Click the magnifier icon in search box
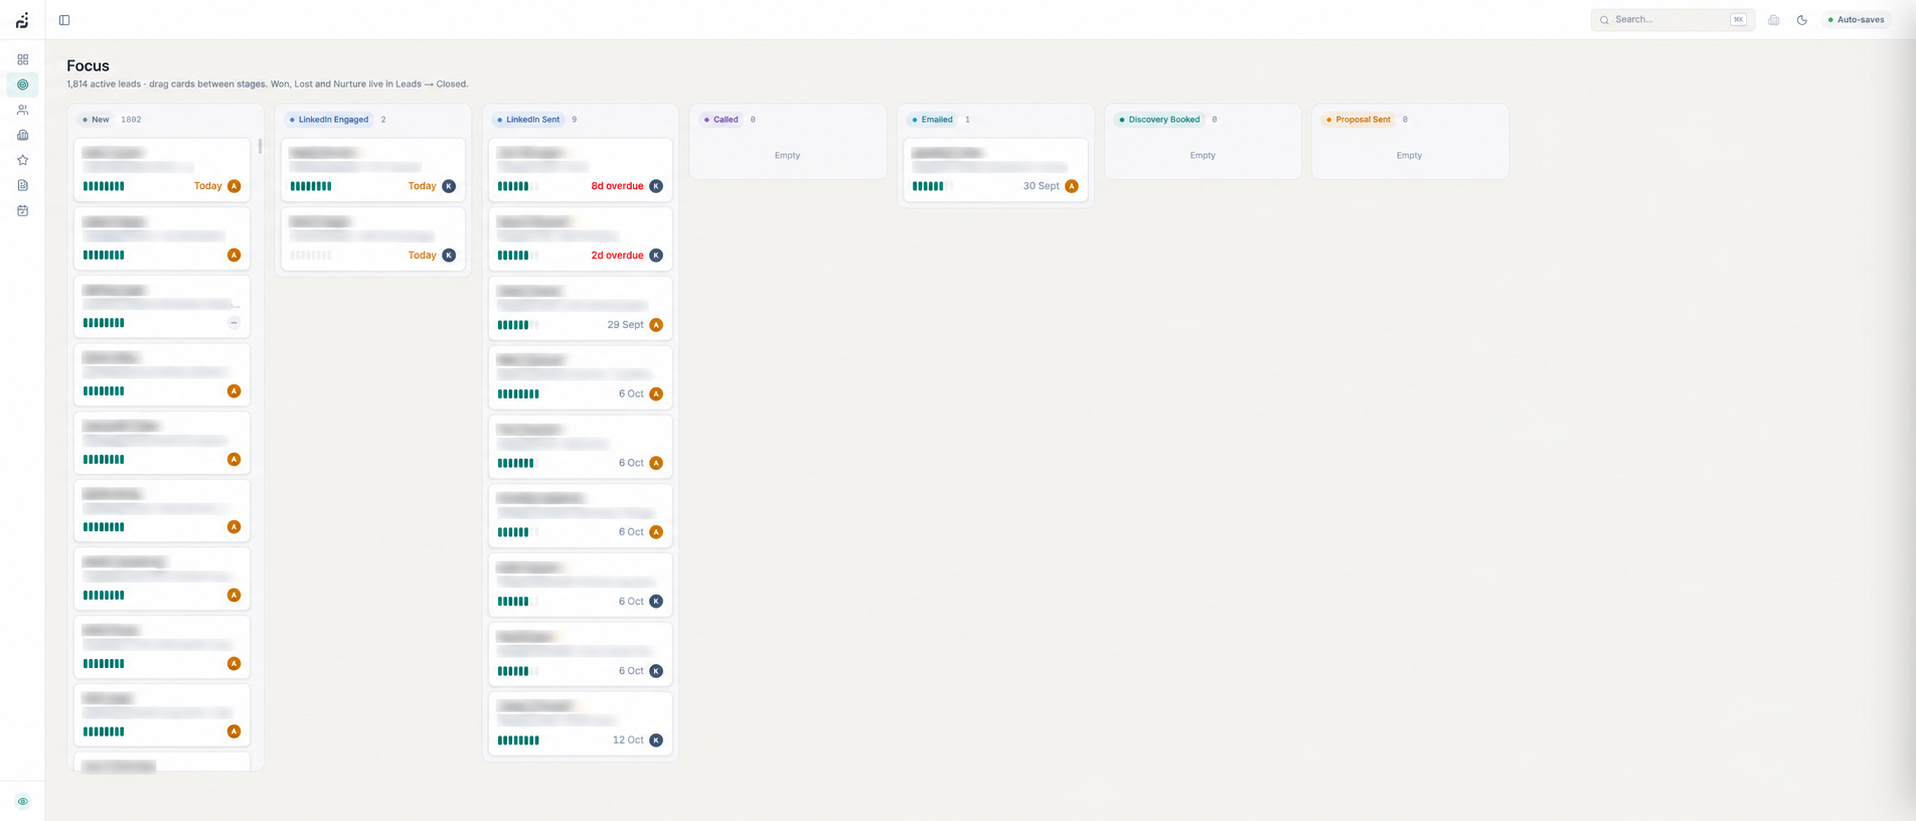The image size is (1916, 821). point(1604,20)
